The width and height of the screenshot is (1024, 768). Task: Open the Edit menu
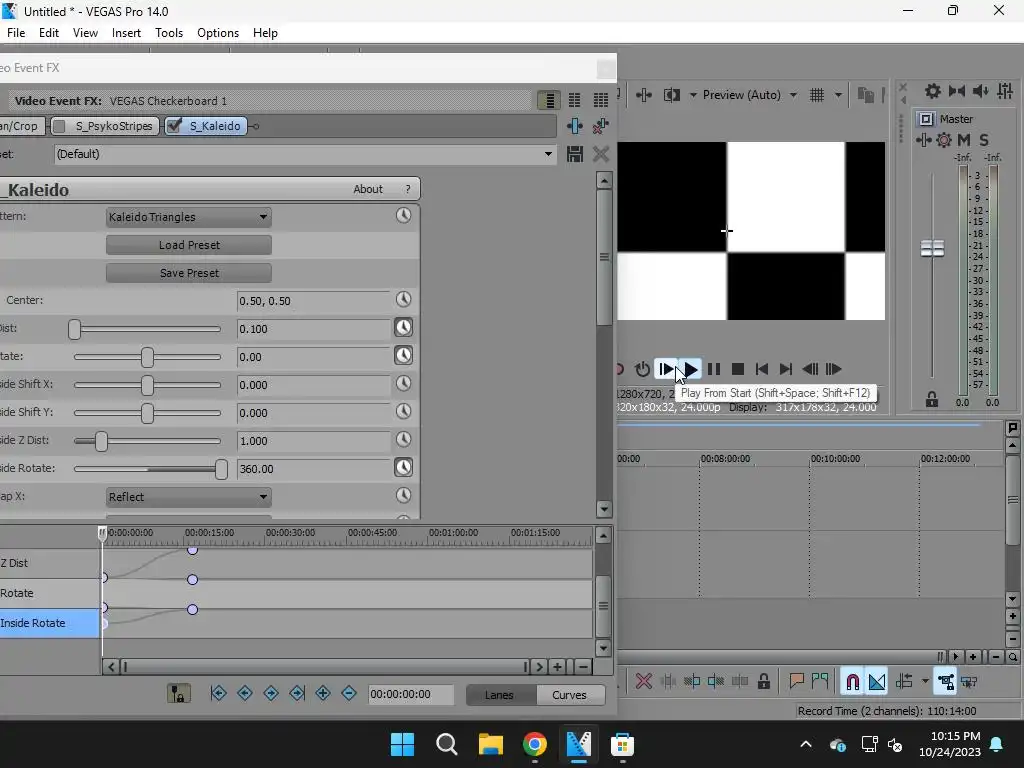point(49,33)
